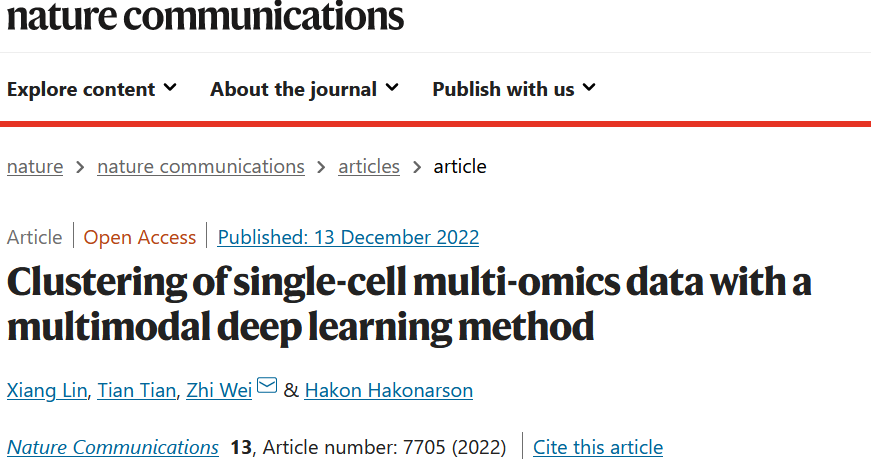This screenshot has width=871, height=461.
Task: Expand the Explore content menu
Action: point(91,89)
